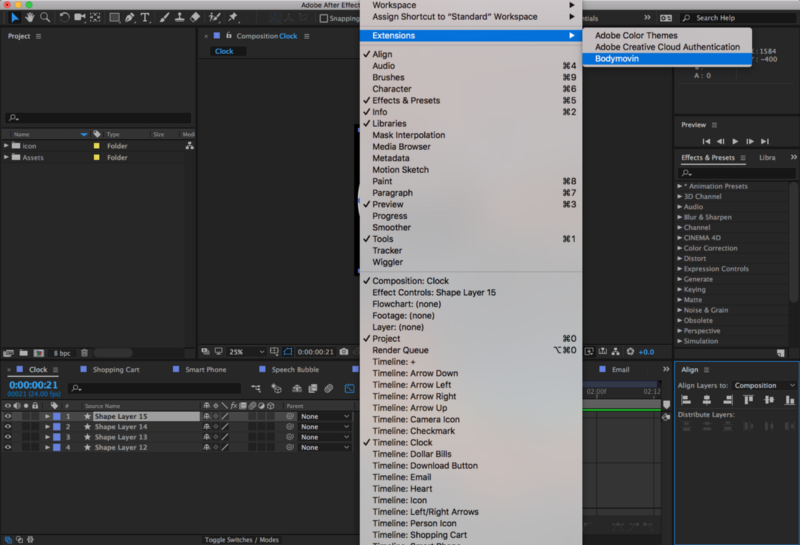The height and width of the screenshot is (545, 800).
Task: Select the Hand tool
Action: (30, 18)
